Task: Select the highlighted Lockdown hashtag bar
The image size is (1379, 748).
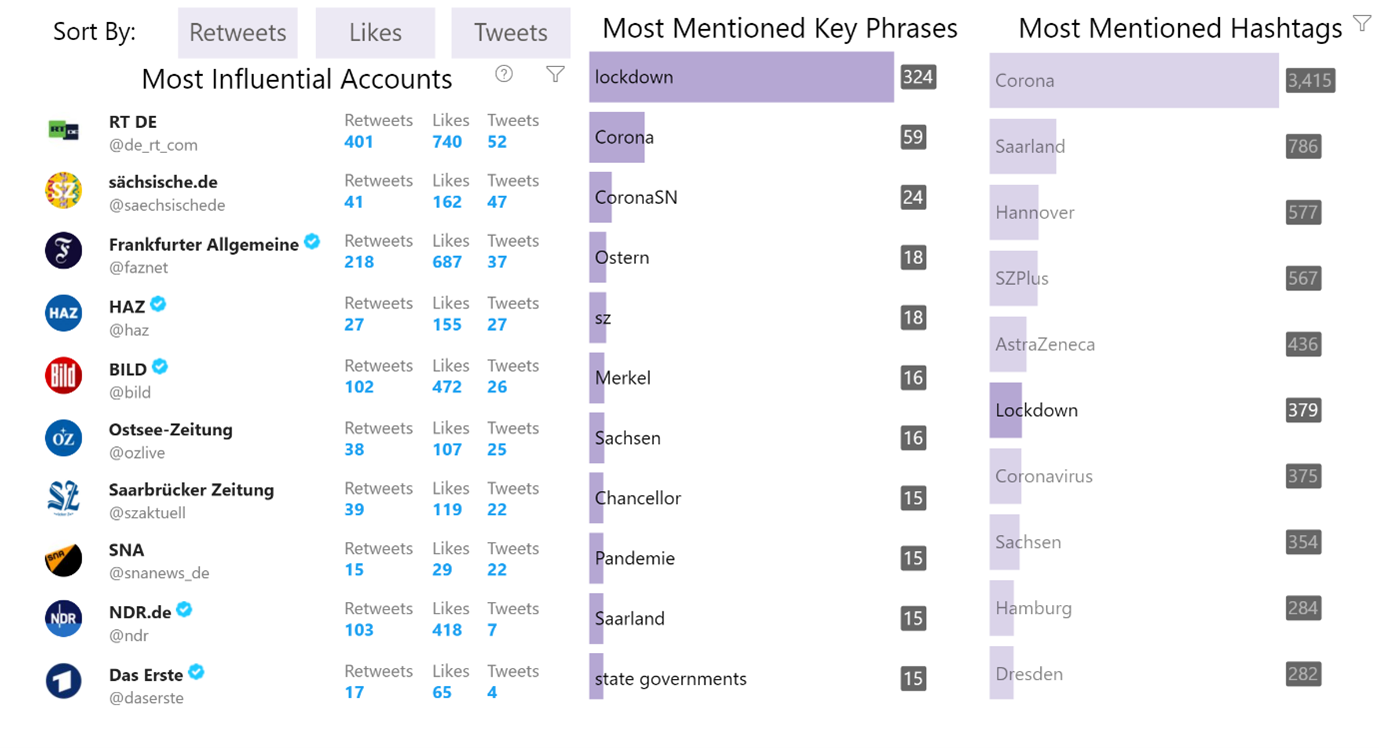Action: [1006, 410]
